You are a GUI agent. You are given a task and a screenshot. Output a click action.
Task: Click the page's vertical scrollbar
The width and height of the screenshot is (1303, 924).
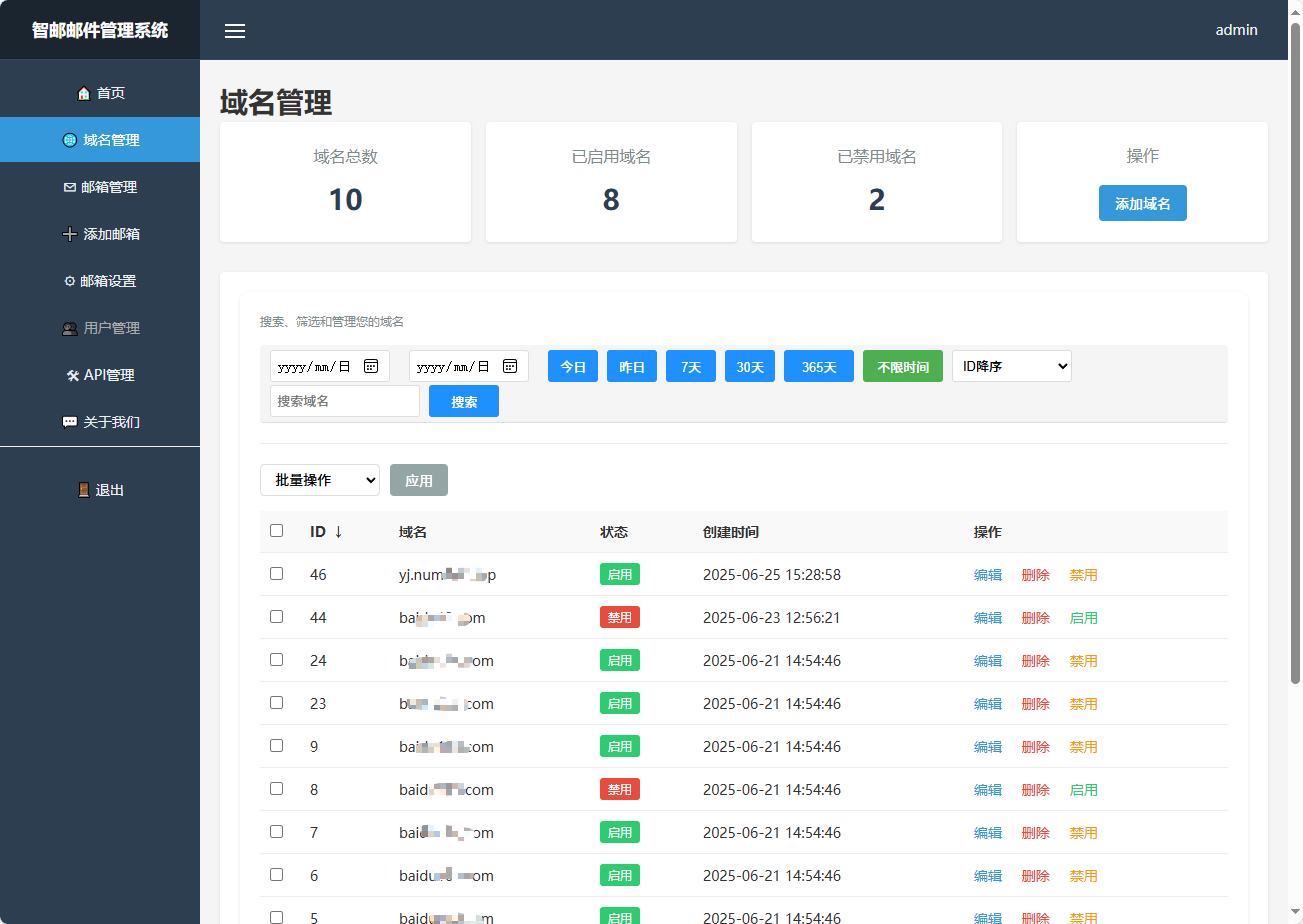(x=1295, y=350)
